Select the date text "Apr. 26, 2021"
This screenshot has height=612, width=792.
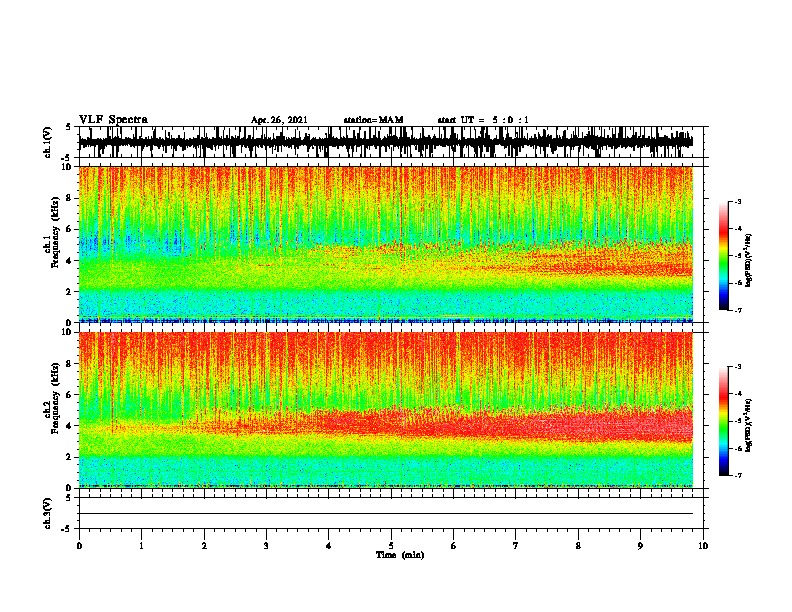pos(279,120)
